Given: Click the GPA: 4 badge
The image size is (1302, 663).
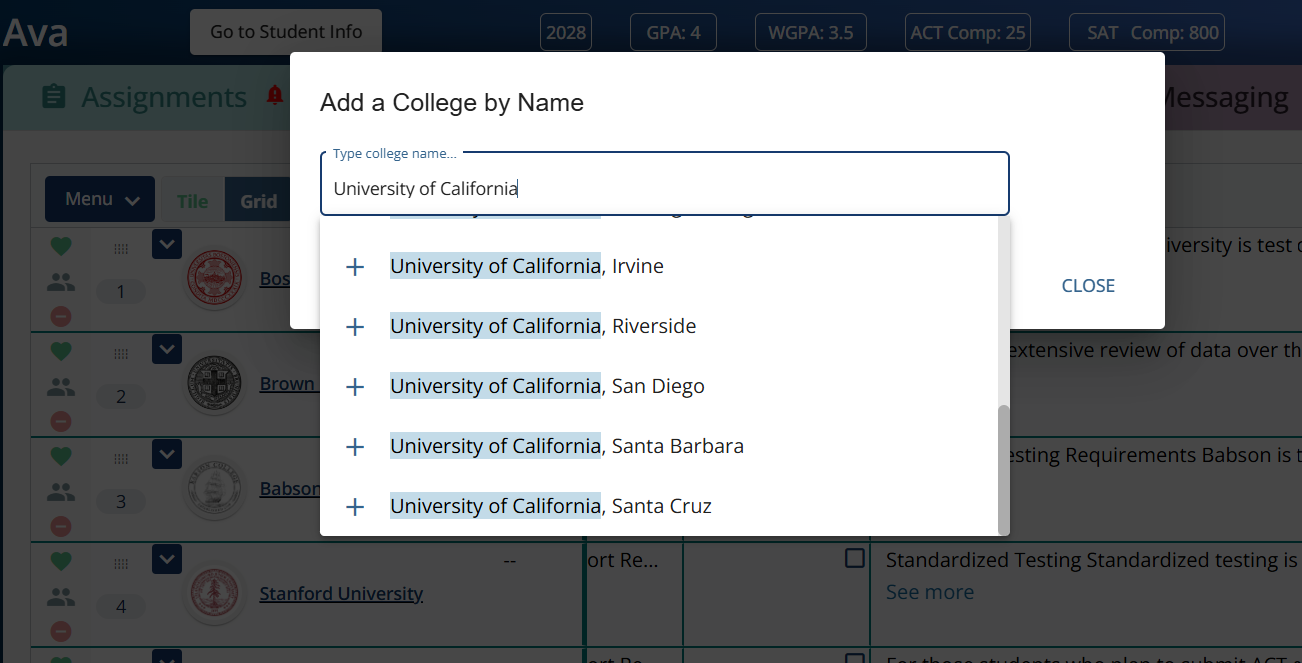Looking at the screenshot, I should 674,33.
